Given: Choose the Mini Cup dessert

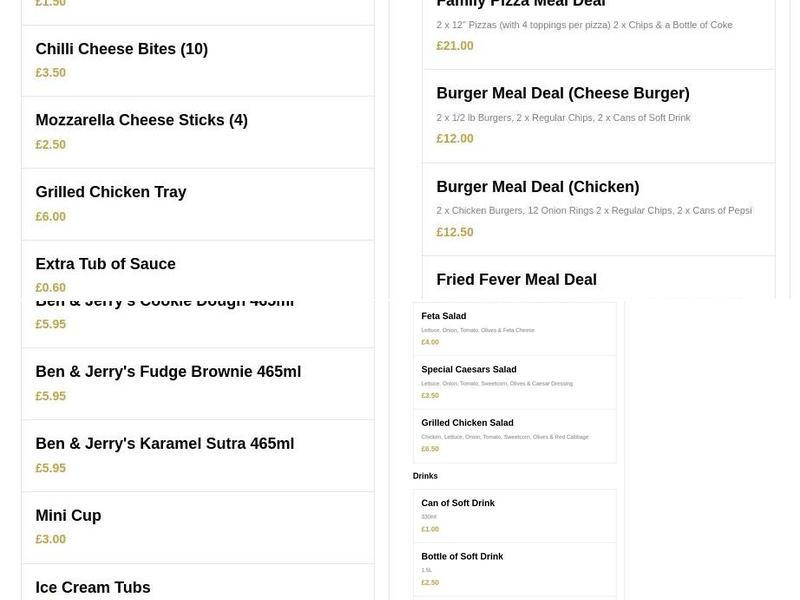Looking at the screenshot, I should [68, 515].
